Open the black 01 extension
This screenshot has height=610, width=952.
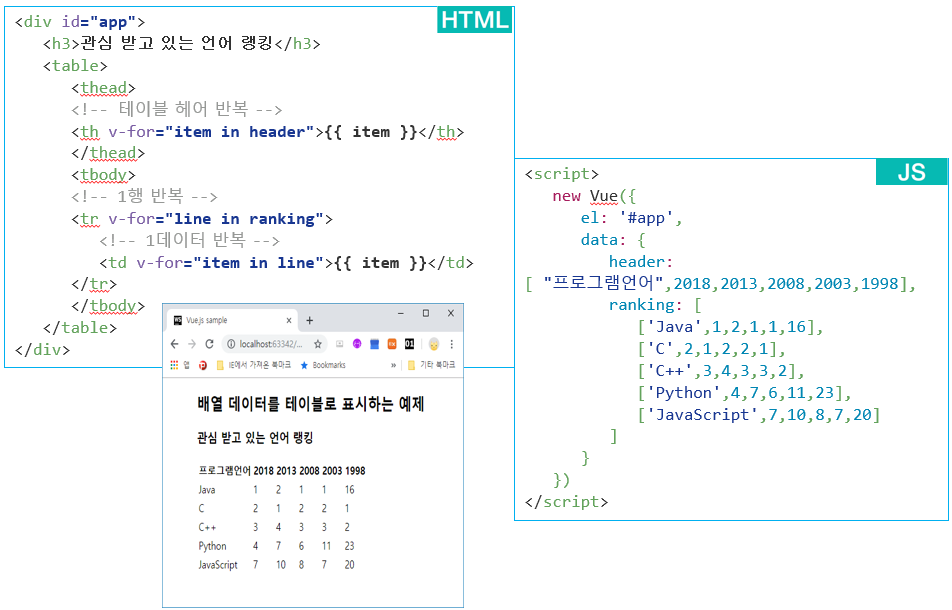coord(410,344)
